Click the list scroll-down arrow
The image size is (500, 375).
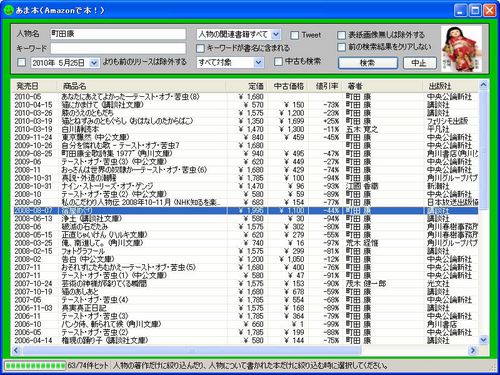(483, 340)
